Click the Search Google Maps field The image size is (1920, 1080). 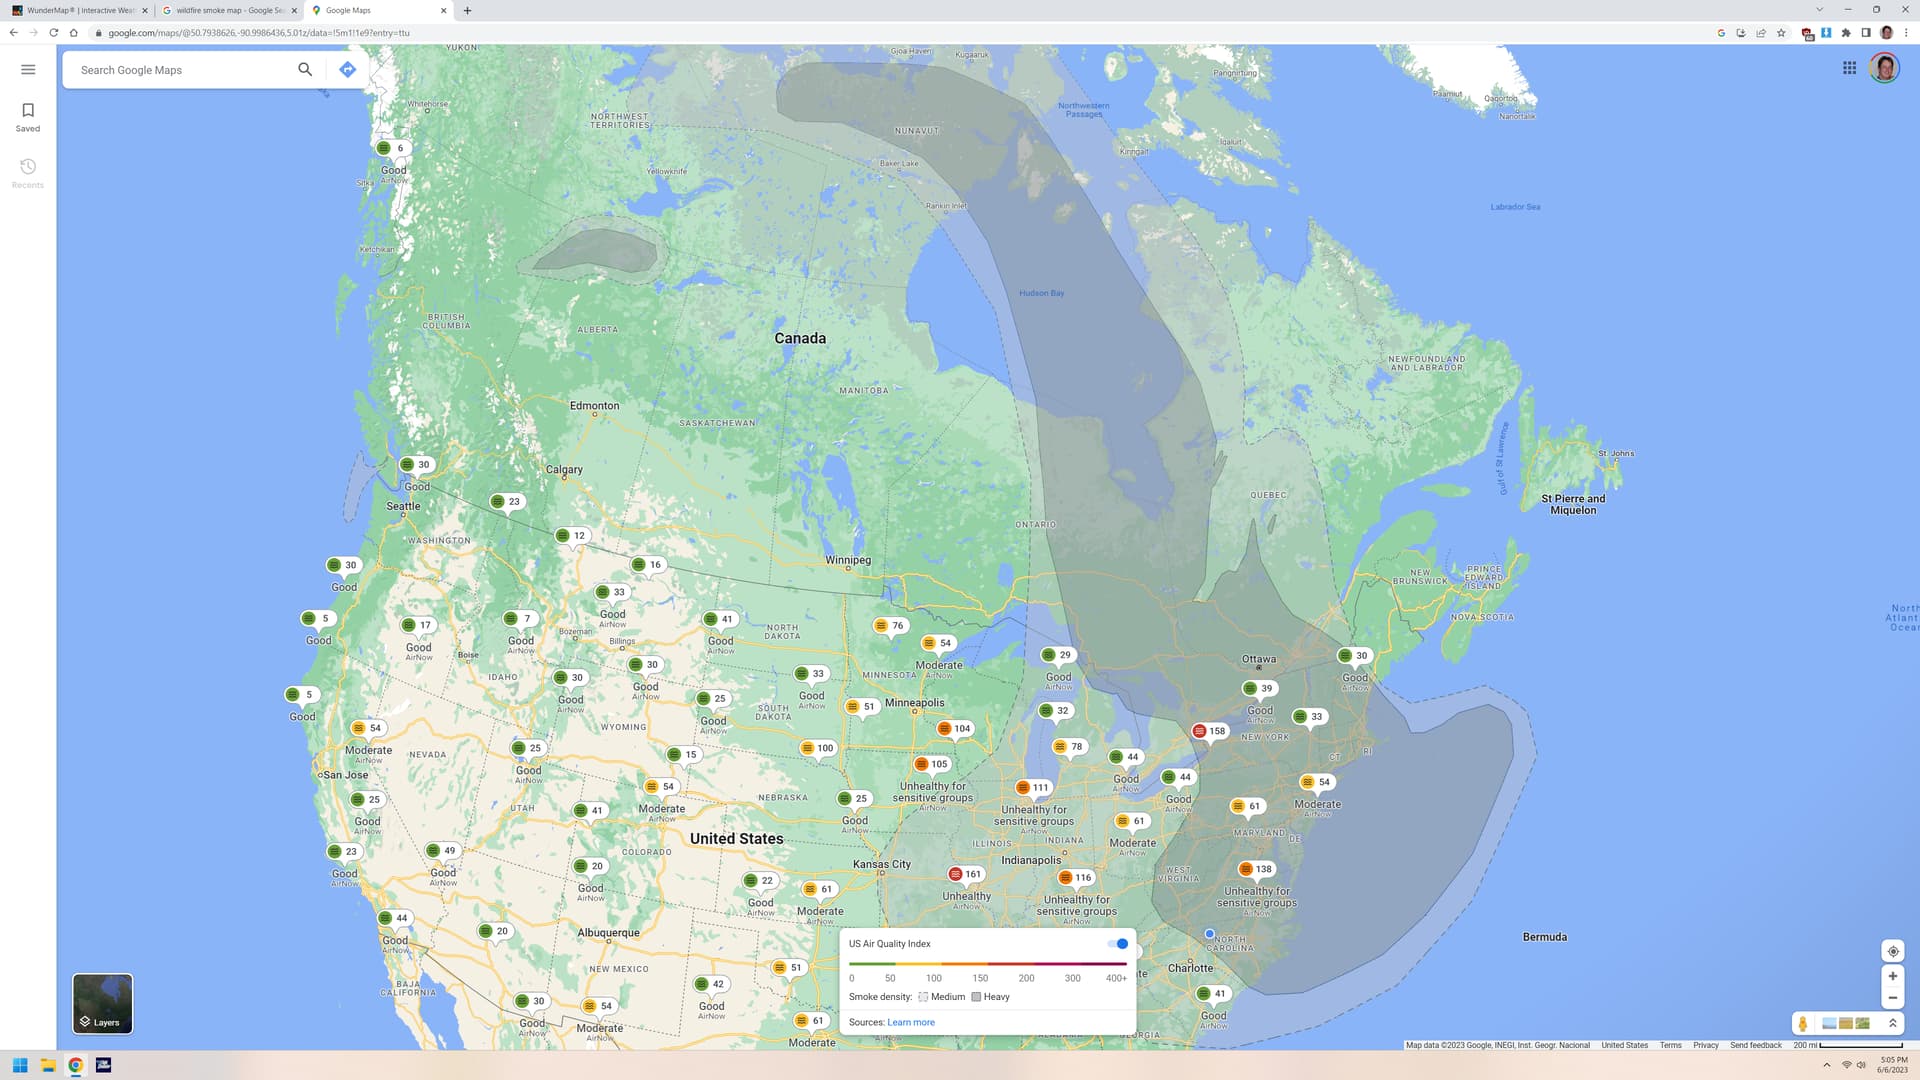coord(180,70)
